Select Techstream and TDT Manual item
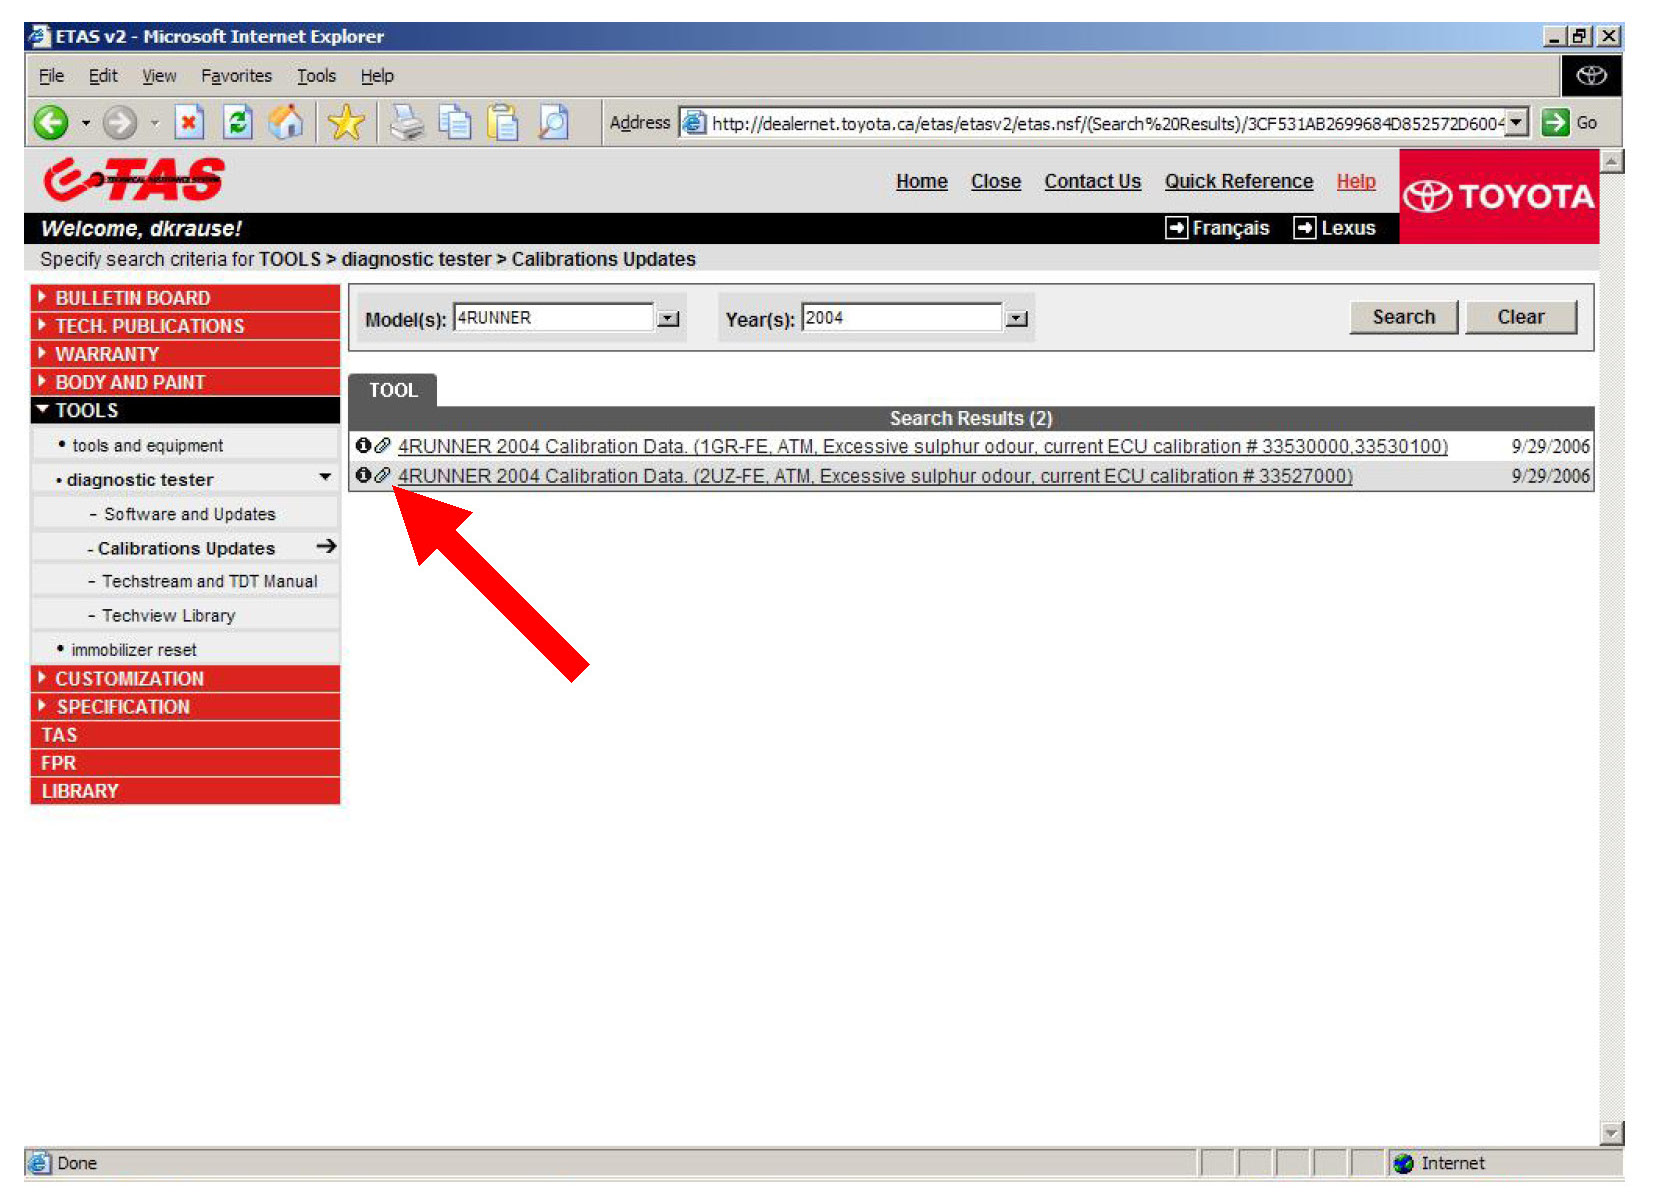The image size is (1660, 1204). point(209,581)
